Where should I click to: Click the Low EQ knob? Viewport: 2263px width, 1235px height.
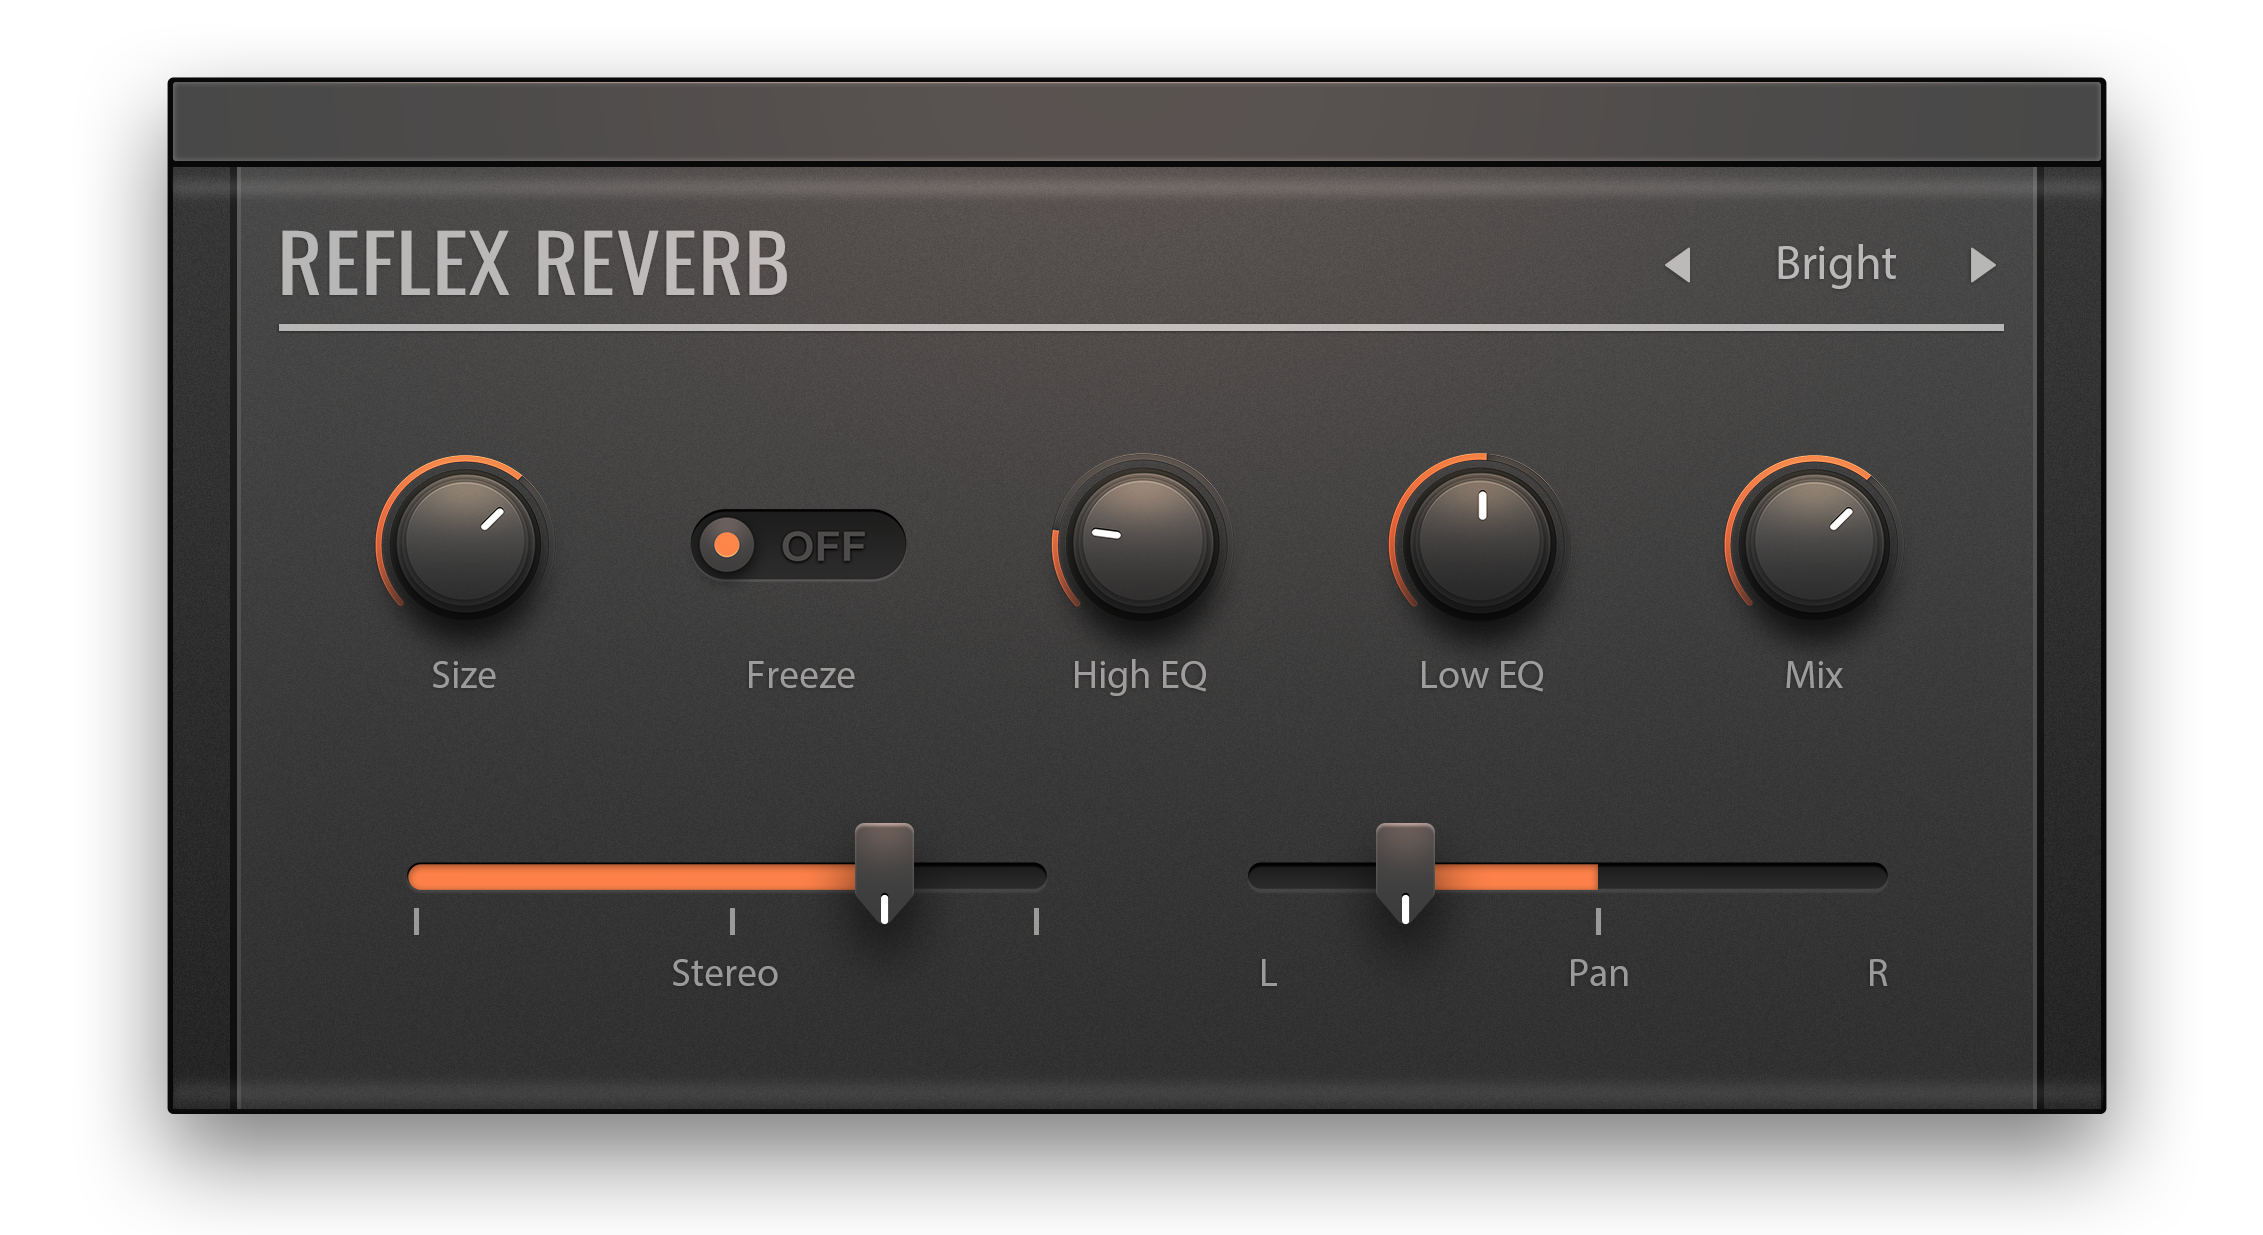1480,544
